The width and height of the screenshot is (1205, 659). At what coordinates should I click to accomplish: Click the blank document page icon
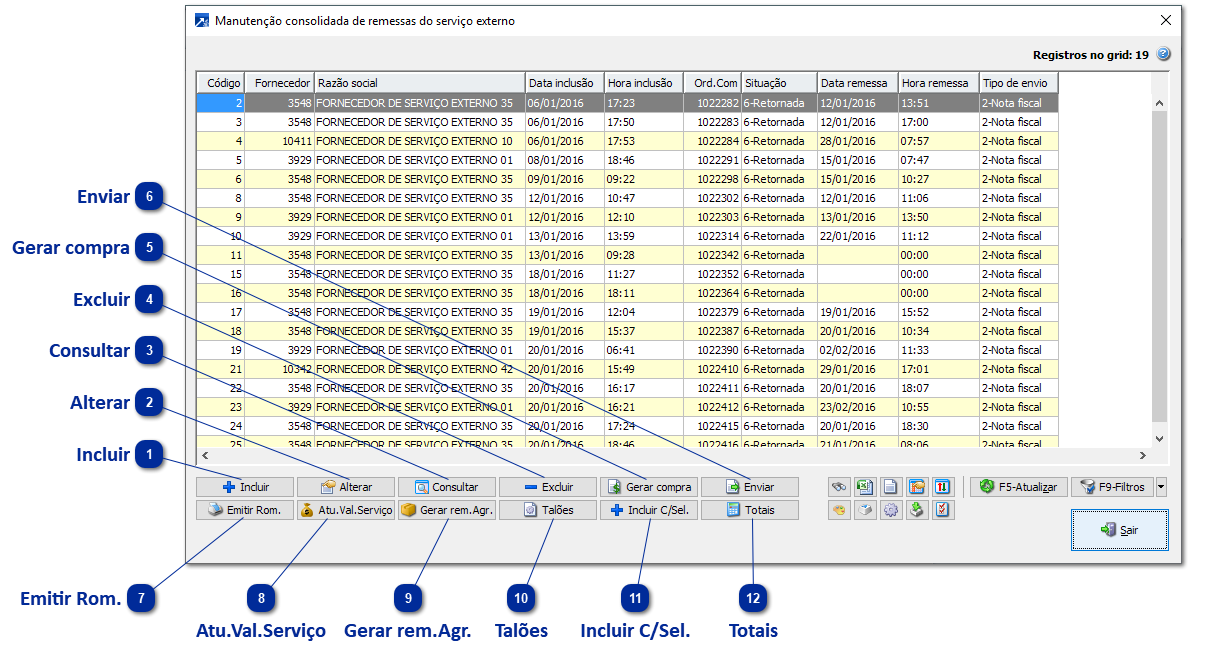coord(891,487)
